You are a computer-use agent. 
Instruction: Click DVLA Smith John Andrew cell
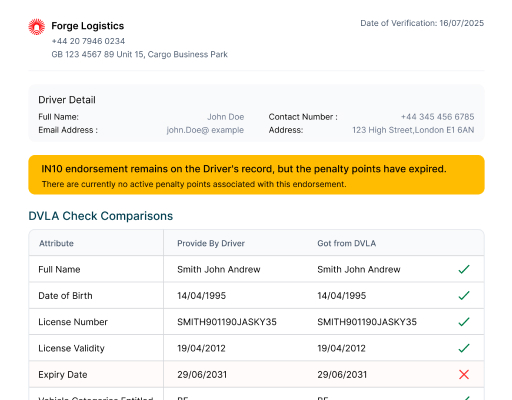tap(359, 269)
